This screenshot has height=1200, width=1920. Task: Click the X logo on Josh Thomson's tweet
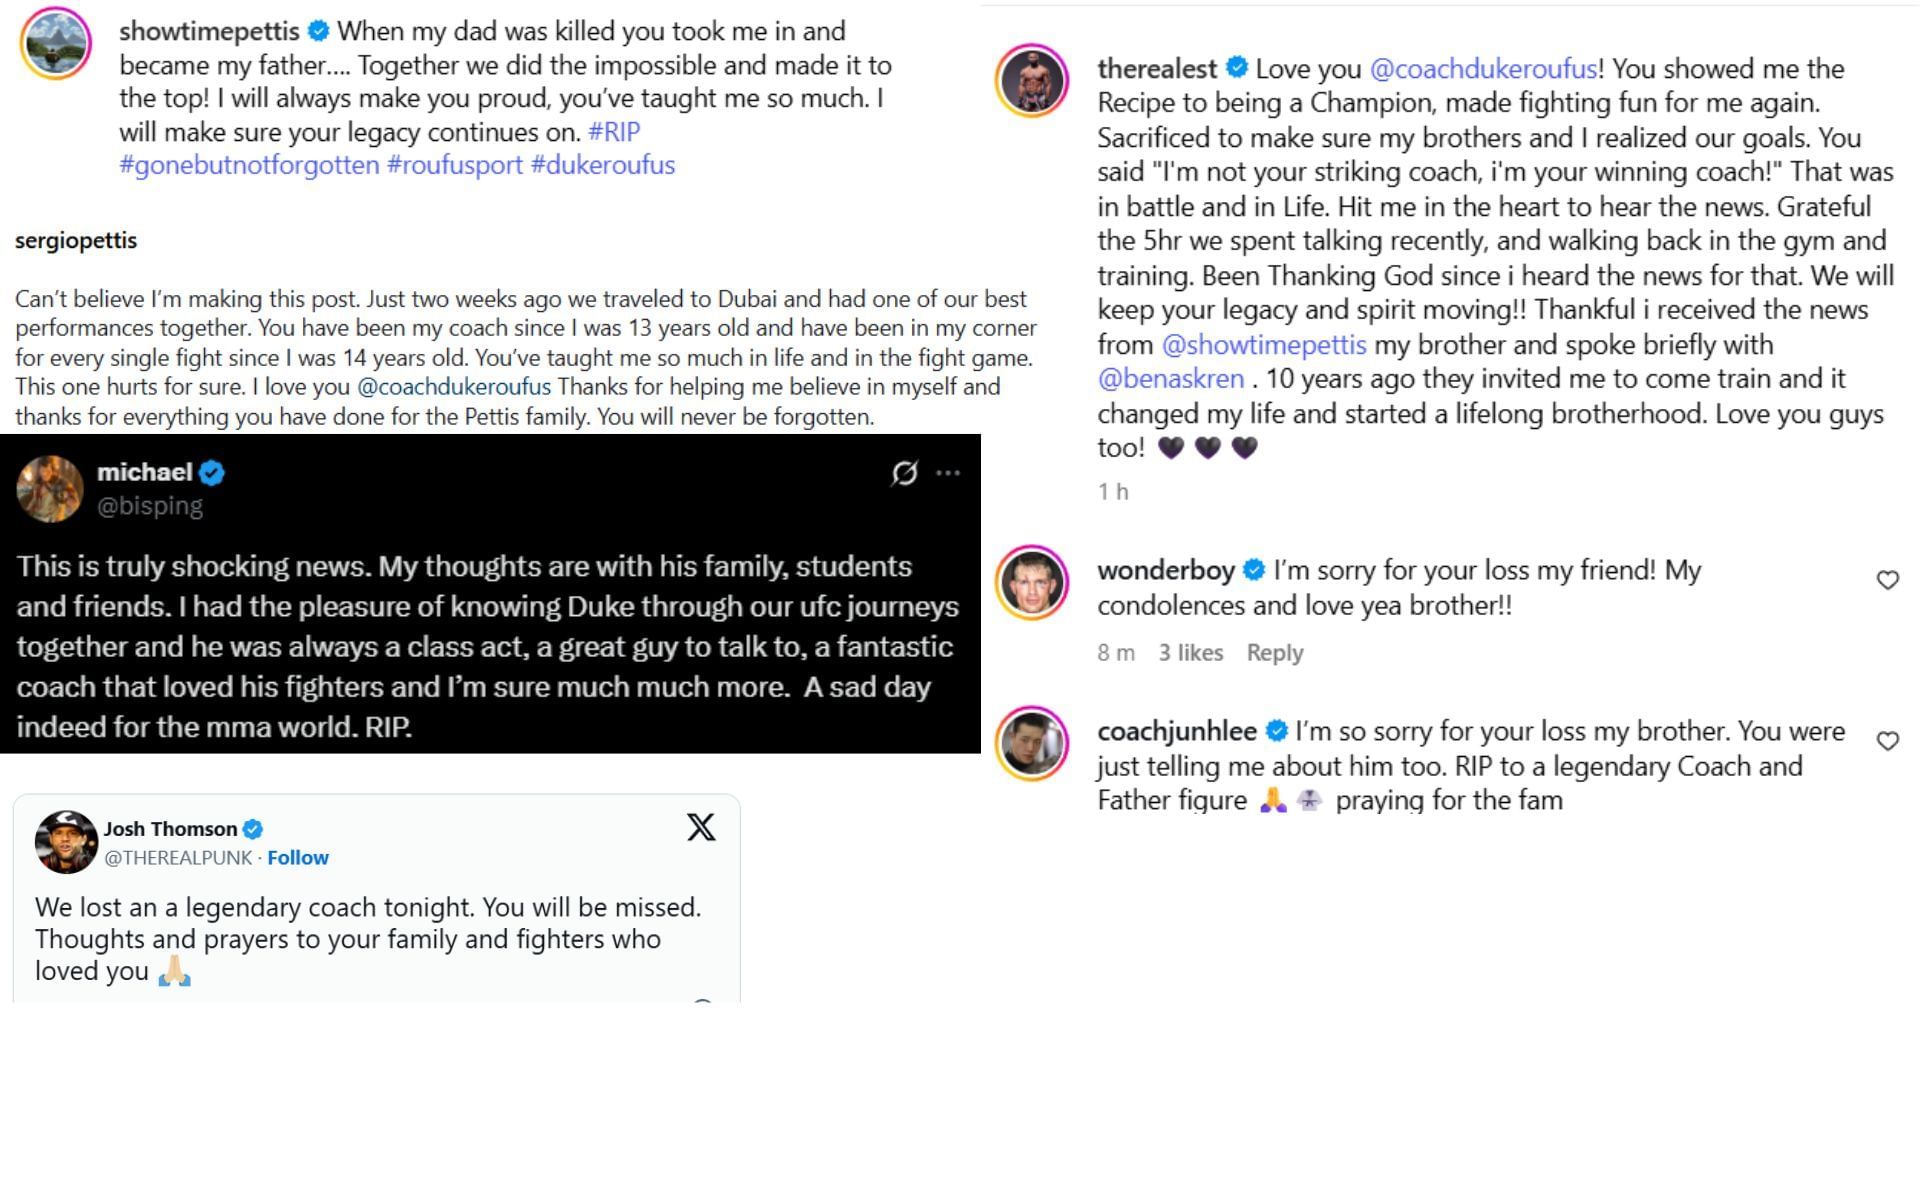[x=701, y=828]
